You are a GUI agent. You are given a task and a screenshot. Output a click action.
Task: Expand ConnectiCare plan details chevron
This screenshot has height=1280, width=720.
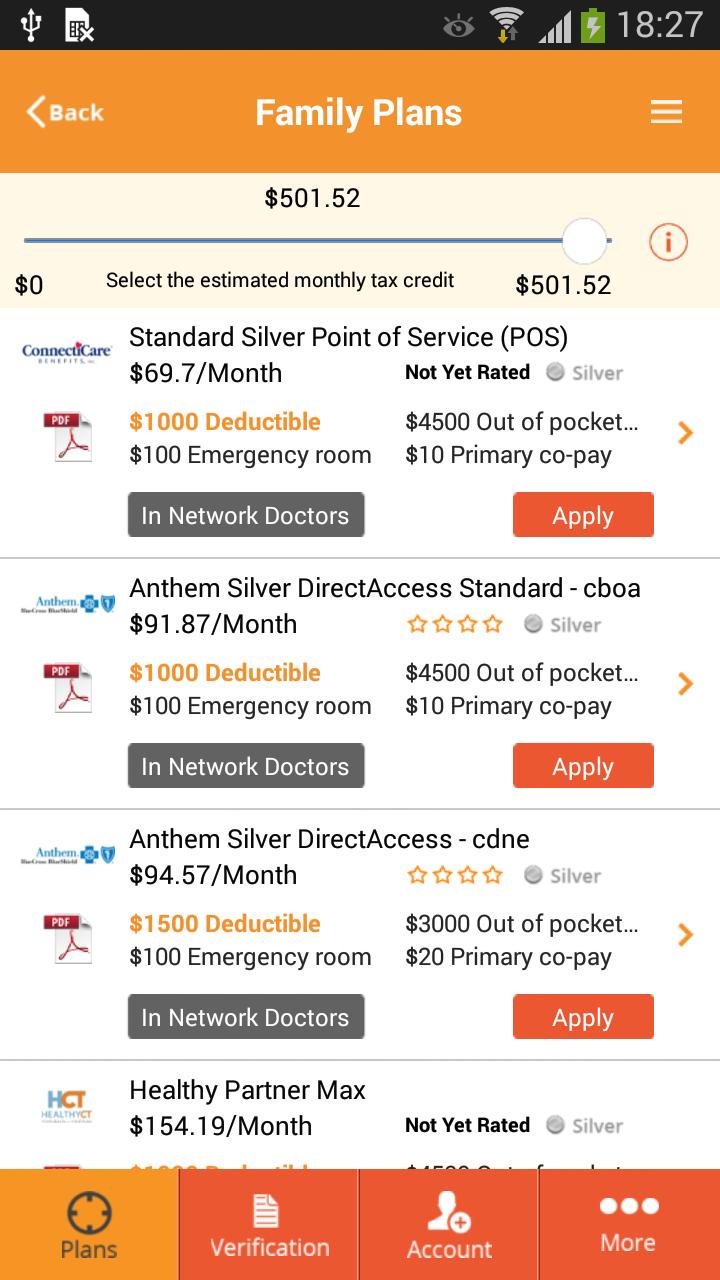coord(685,433)
